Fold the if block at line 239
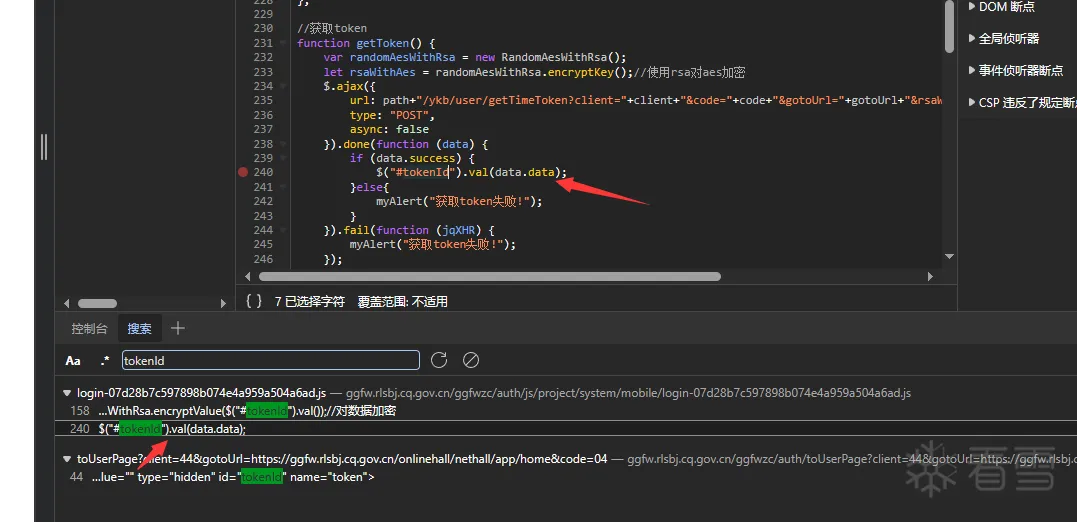 [x=283, y=159]
